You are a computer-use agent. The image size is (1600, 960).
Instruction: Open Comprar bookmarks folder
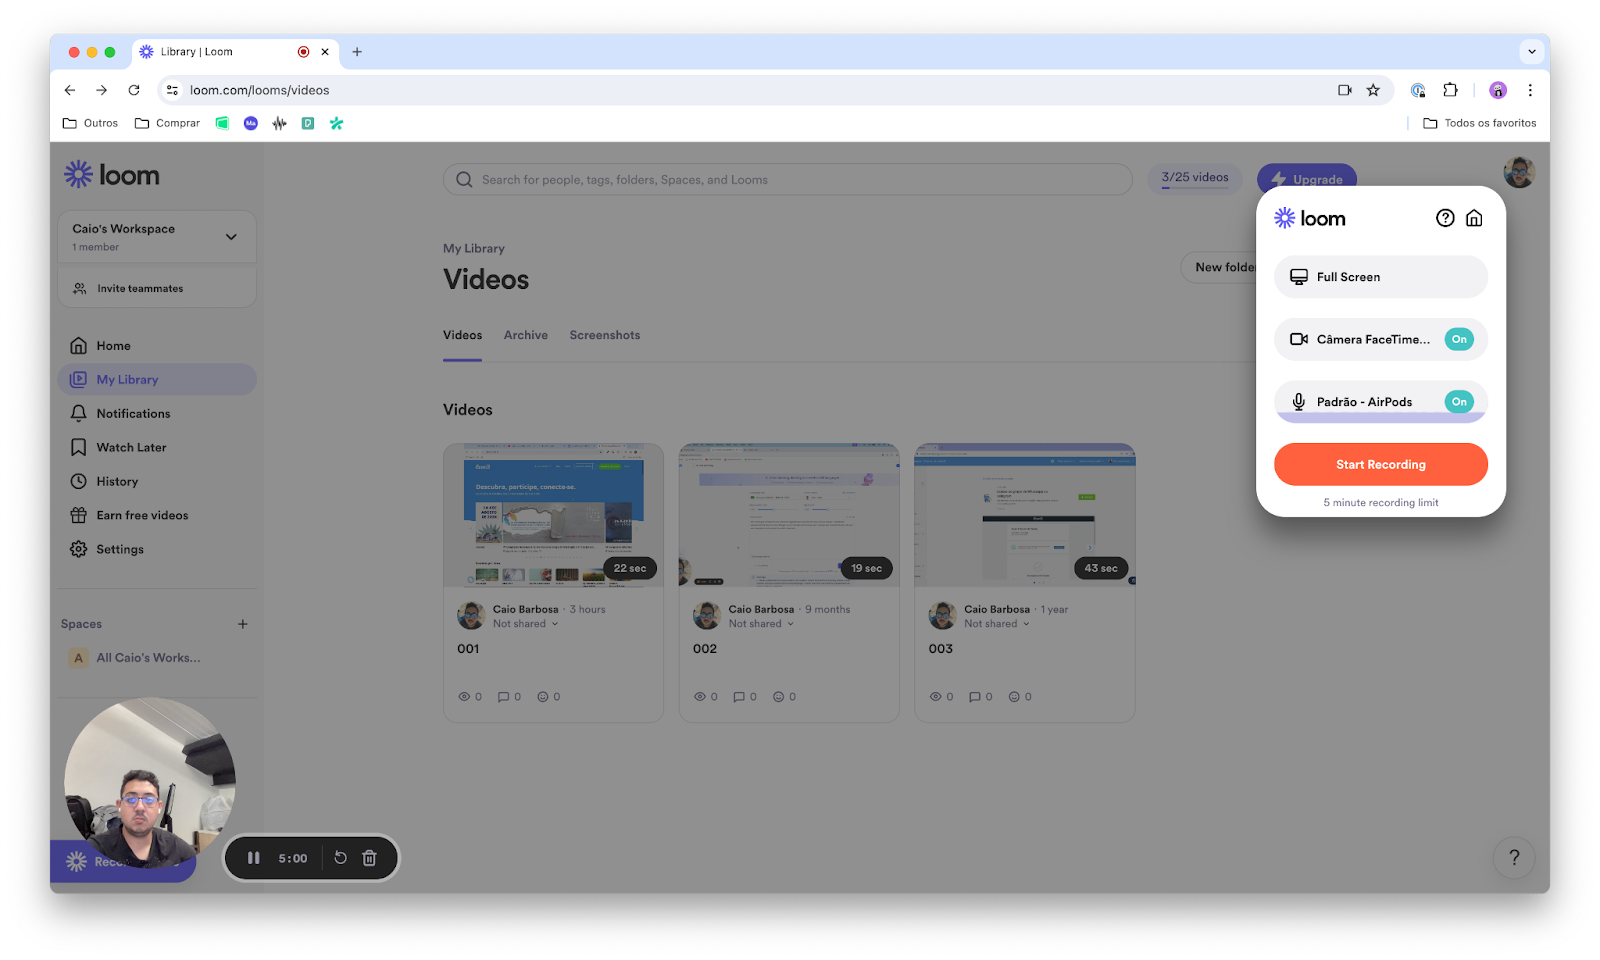(x=167, y=123)
